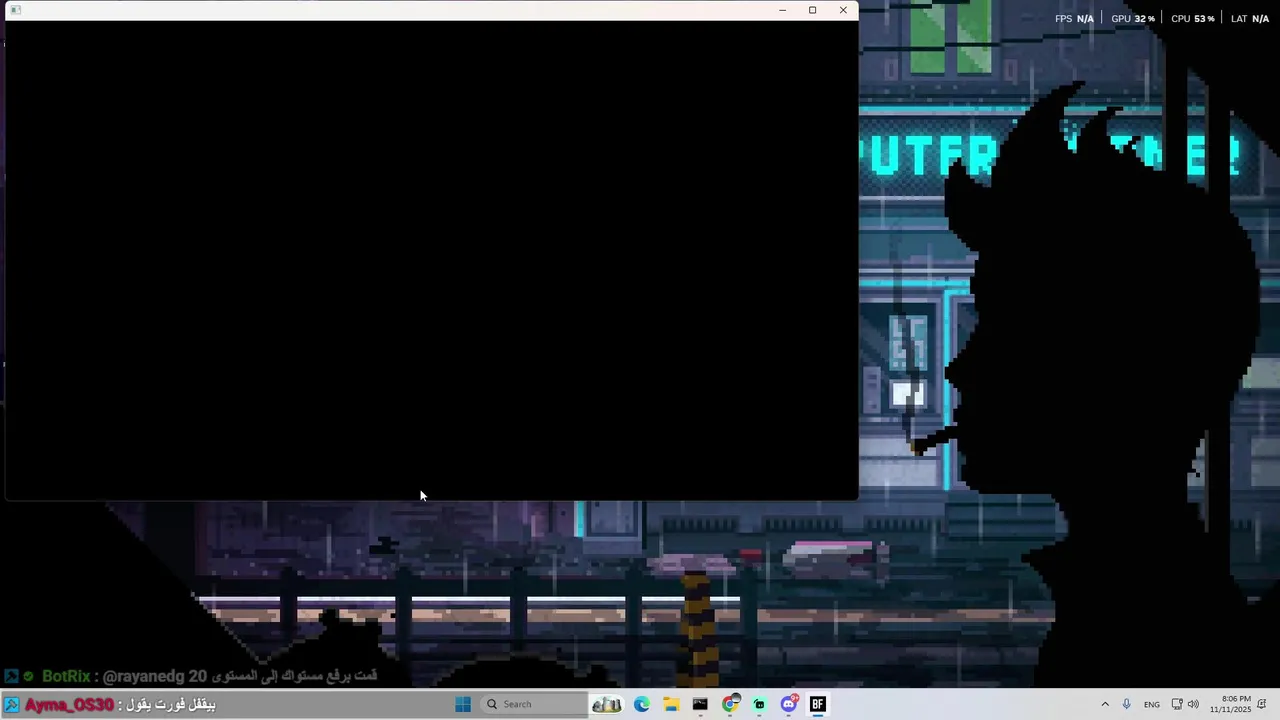This screenshot has width=1280, height=720.
Task: Open network settings from the system tray
Action: (1177, 704)
